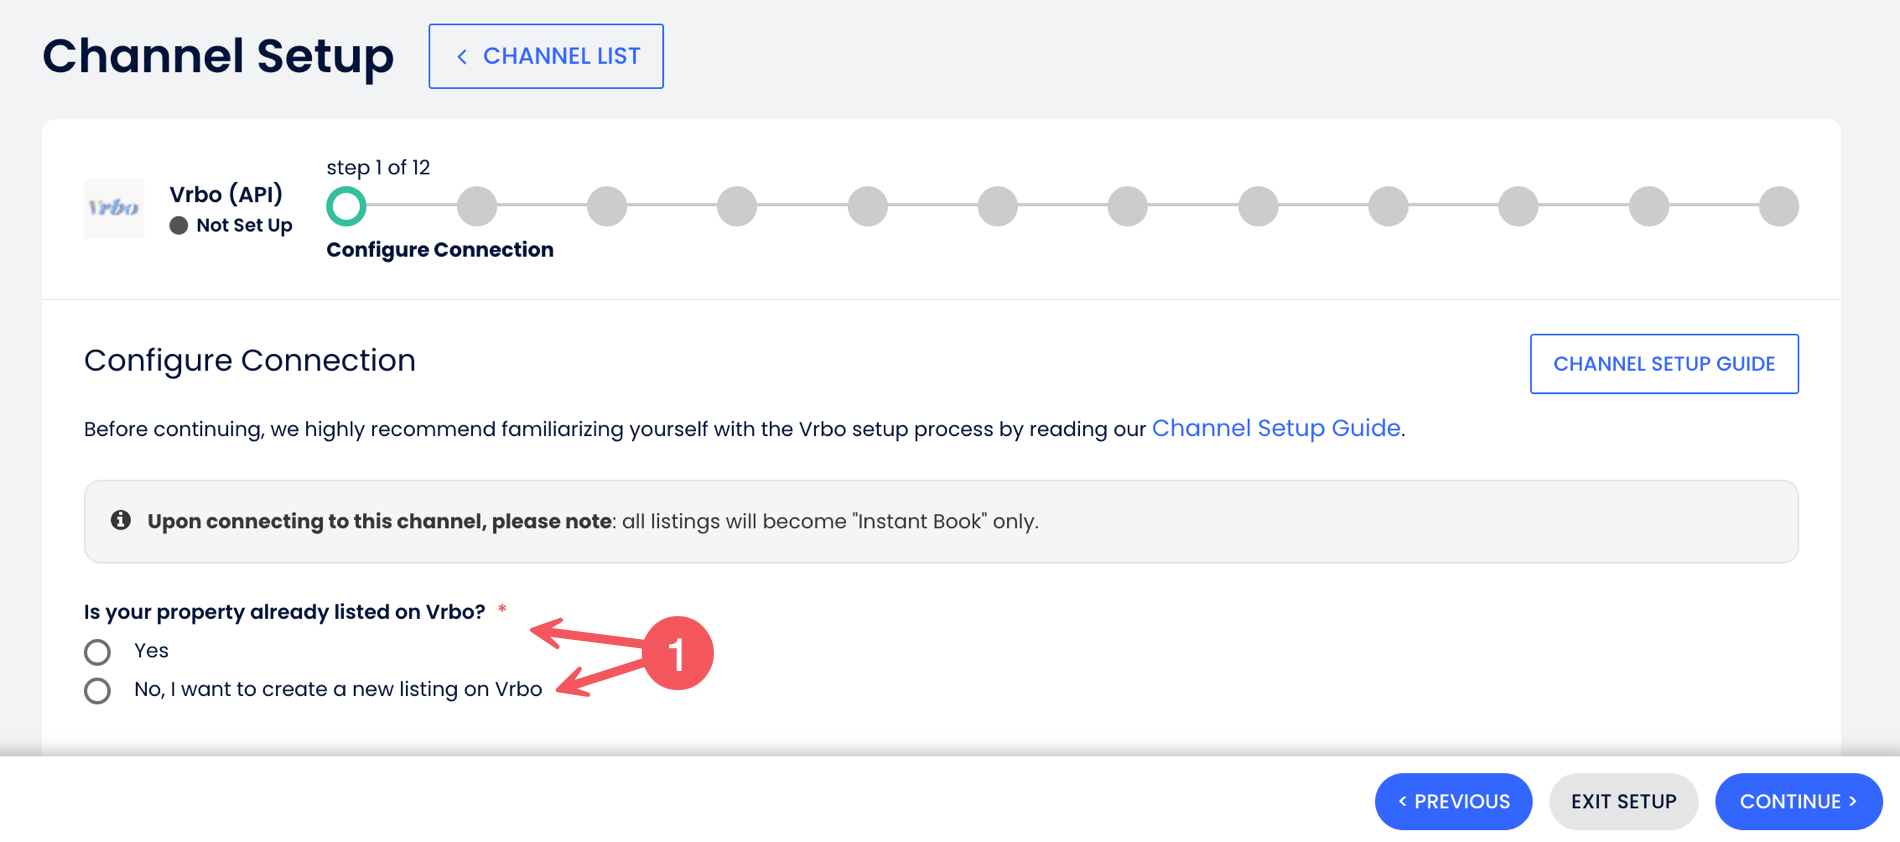Click the Not Set Up status dot
The width and height of the screenshot is (1900, 842).
(x=179, y=226)
